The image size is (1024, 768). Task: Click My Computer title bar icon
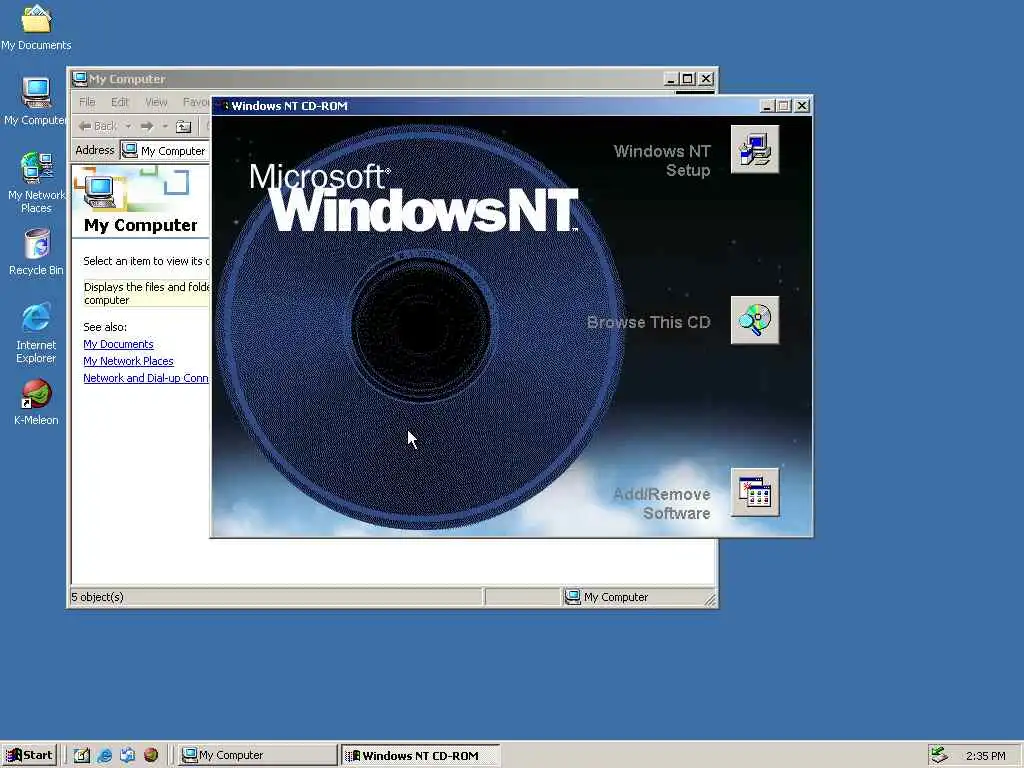coord(80,79)
